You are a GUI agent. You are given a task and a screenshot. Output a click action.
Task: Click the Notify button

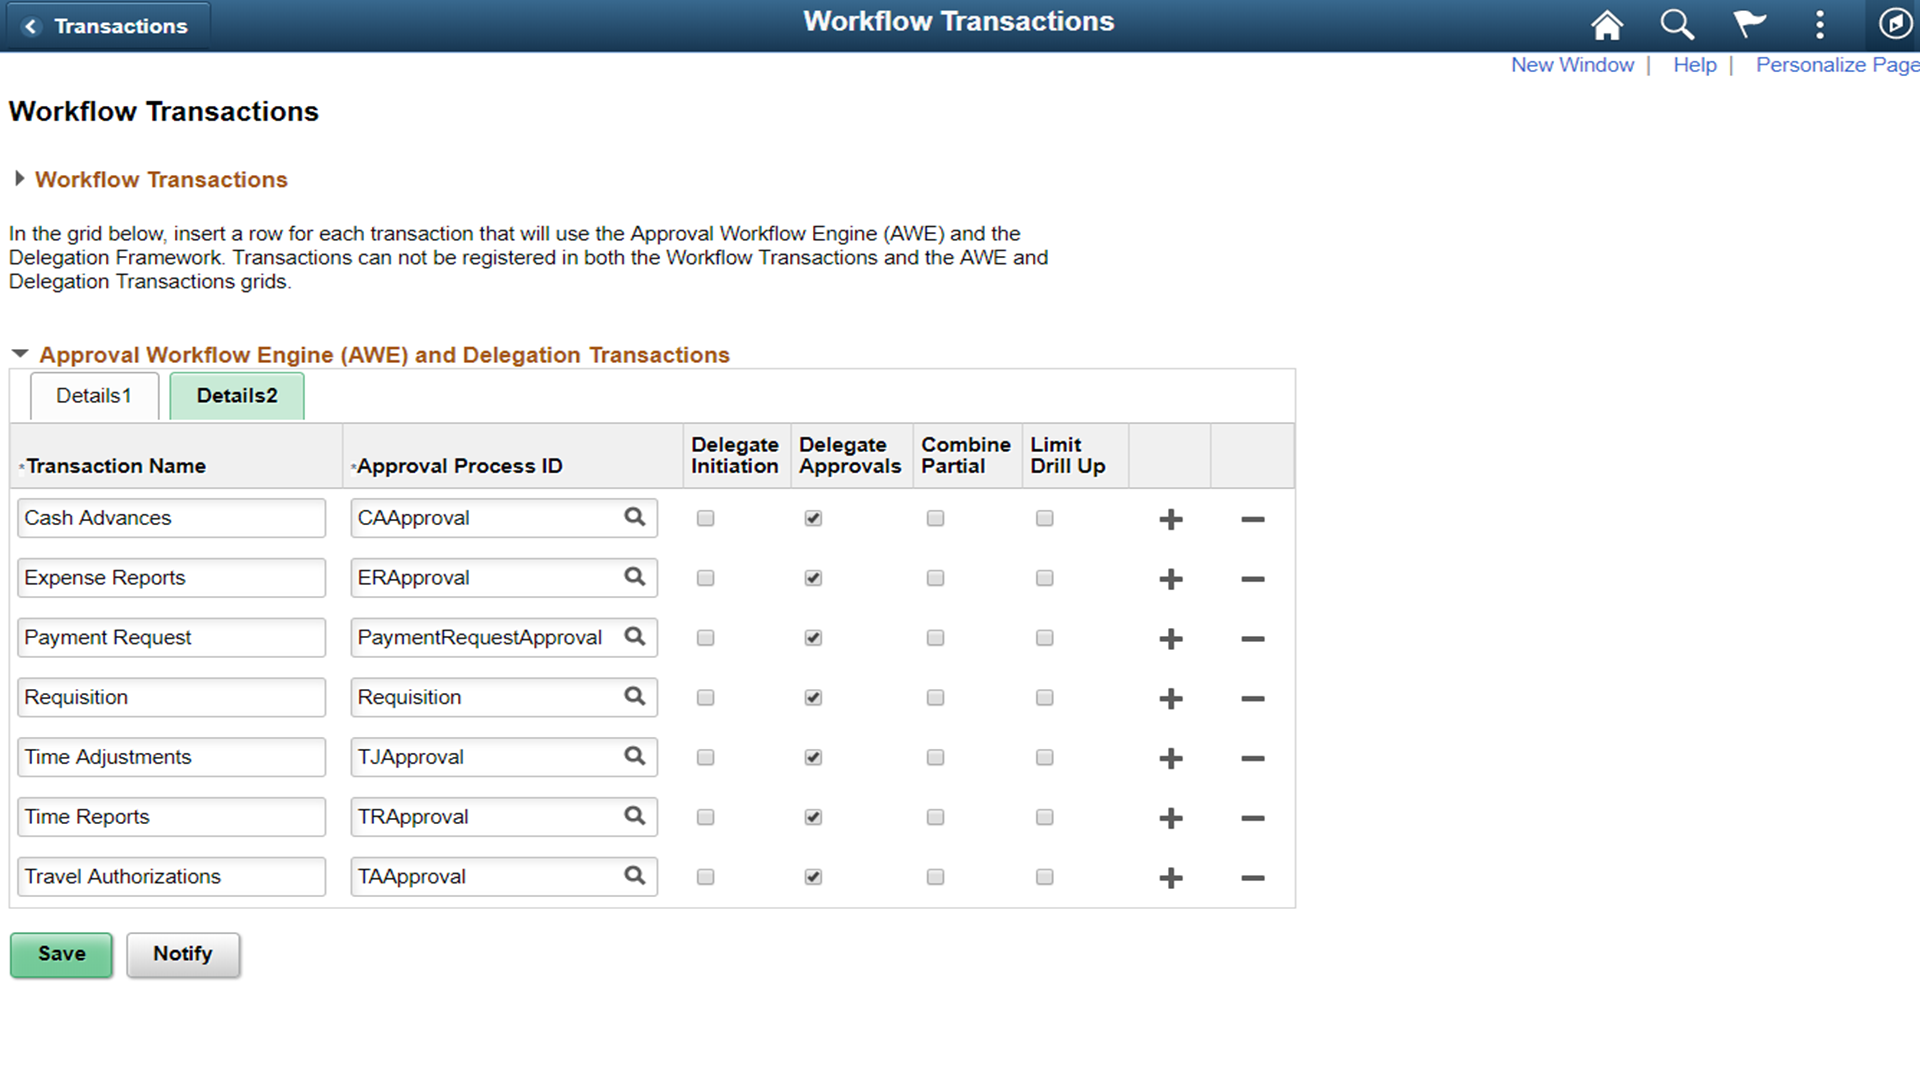(x=183, y=953)
